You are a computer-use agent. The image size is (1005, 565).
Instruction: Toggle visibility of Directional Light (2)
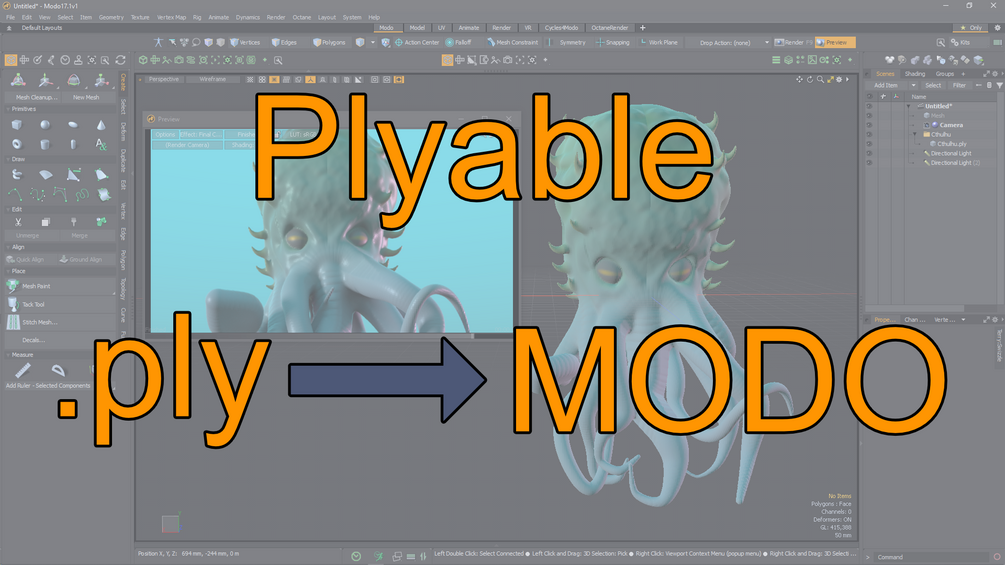[870, 163]
